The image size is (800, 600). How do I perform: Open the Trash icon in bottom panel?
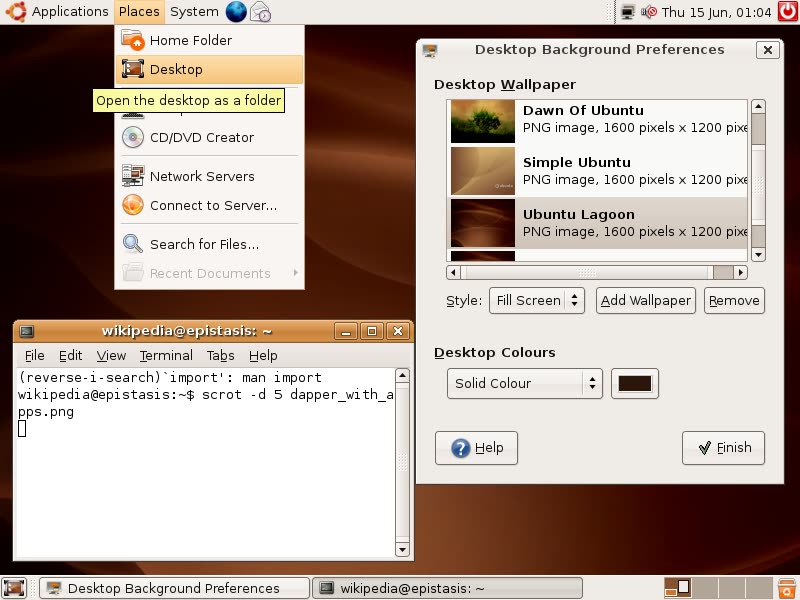click(787, 588)
